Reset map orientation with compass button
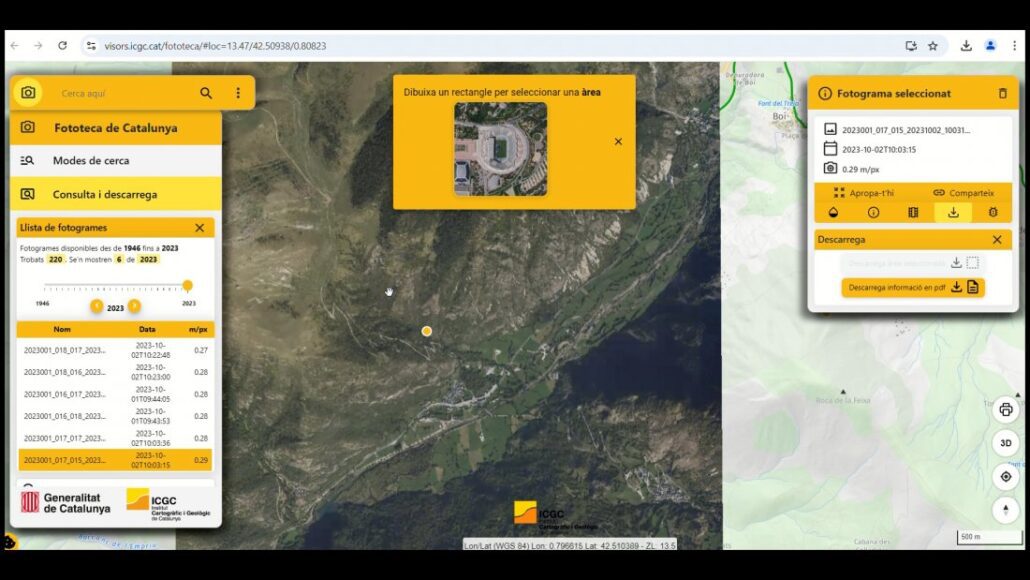This screenshot has width=1030, height=580. point(1006,510)
